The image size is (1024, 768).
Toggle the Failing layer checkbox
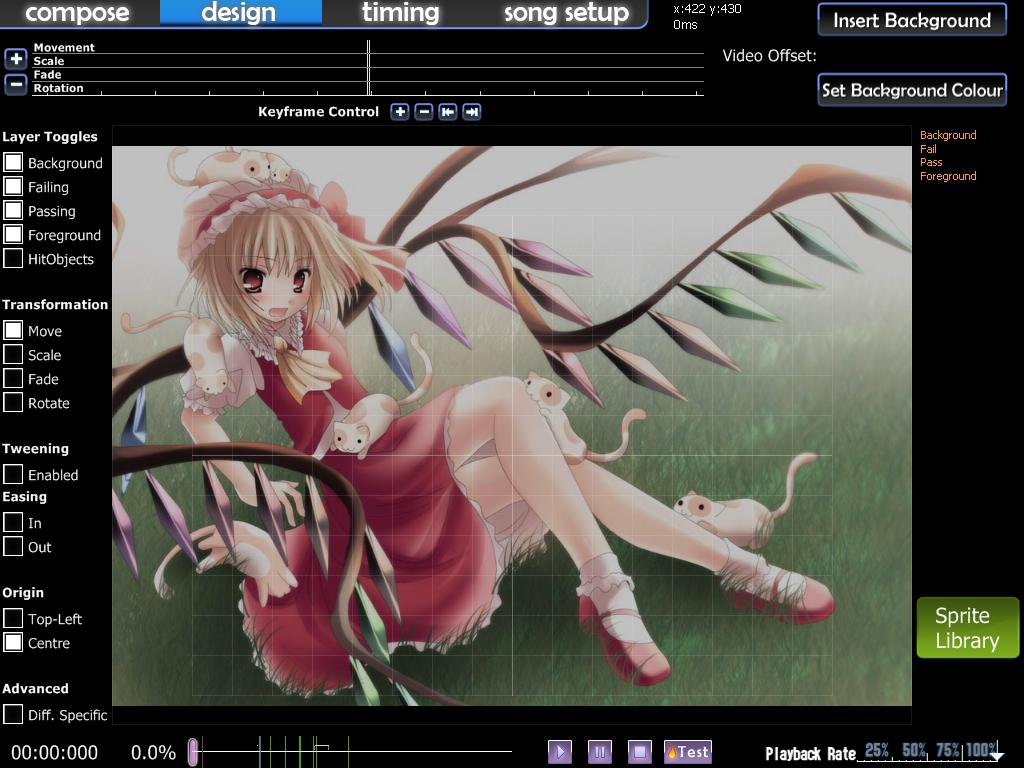[x=13, y=187]
